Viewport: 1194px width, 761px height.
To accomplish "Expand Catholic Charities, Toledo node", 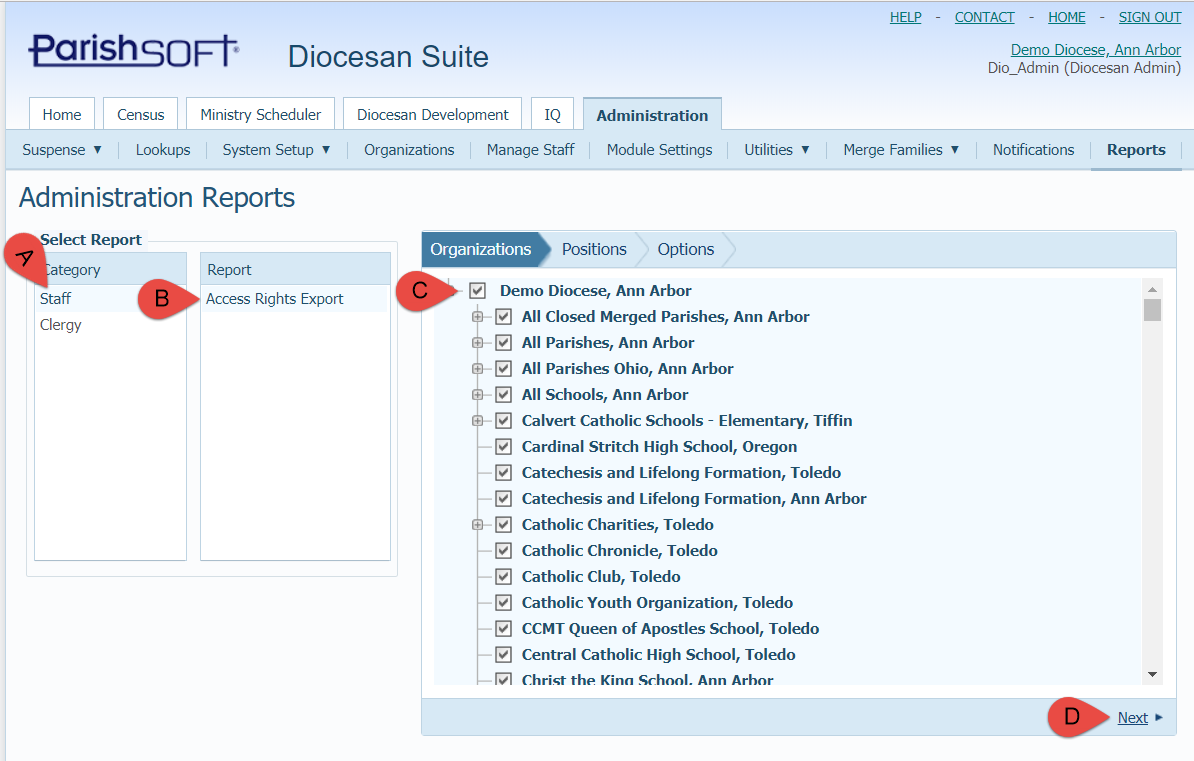I will coord(477,524).
